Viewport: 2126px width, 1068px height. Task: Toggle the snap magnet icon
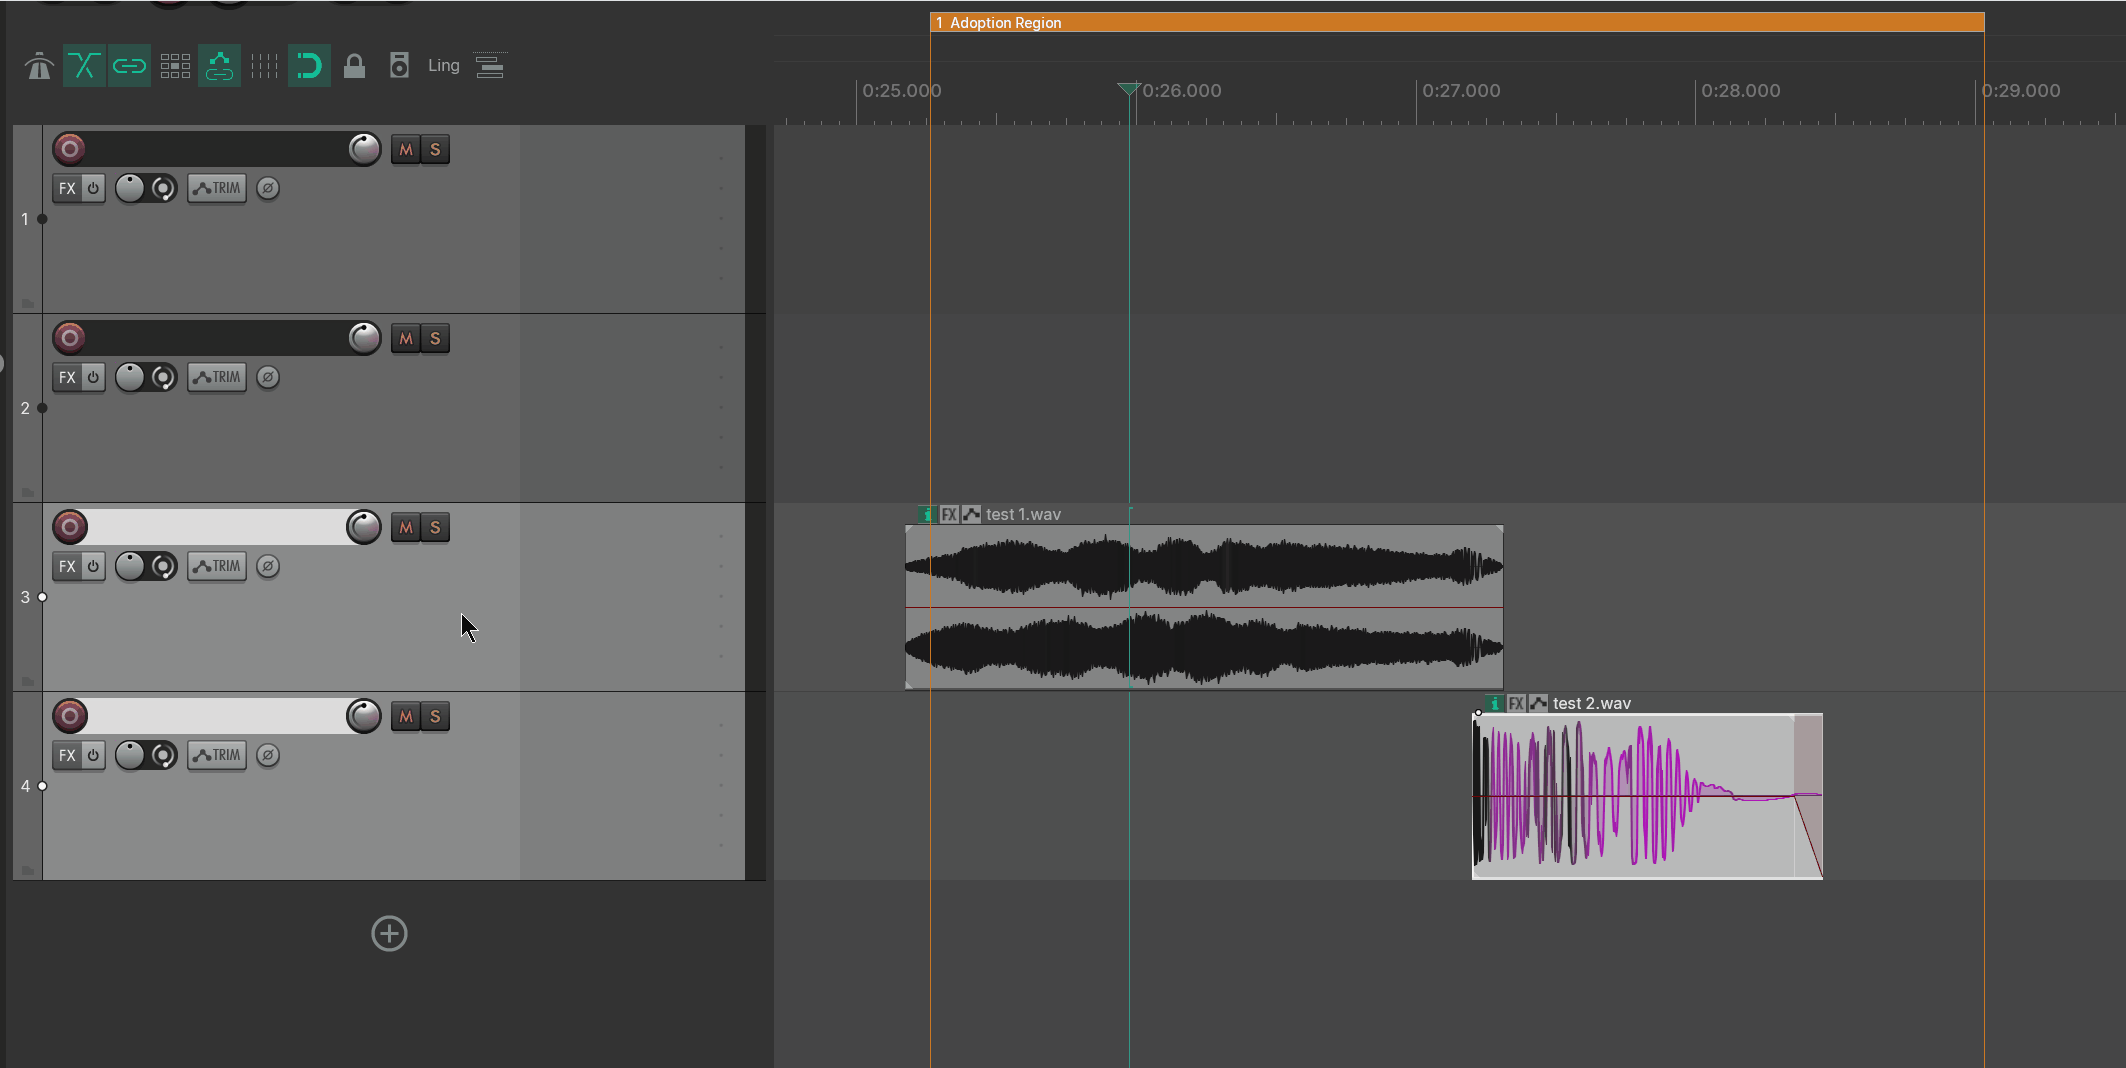(309, 66)
